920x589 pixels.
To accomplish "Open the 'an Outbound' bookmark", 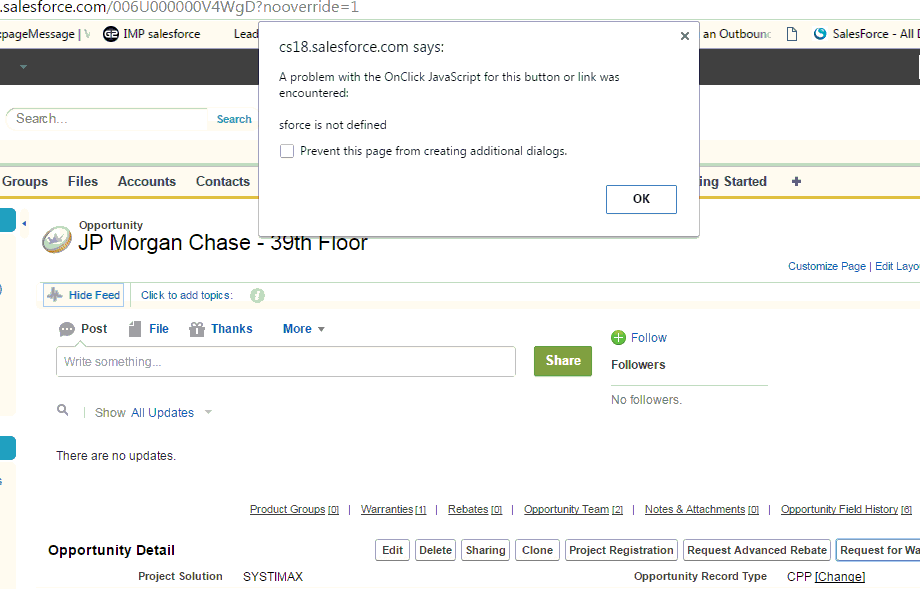I will [736, 34].
